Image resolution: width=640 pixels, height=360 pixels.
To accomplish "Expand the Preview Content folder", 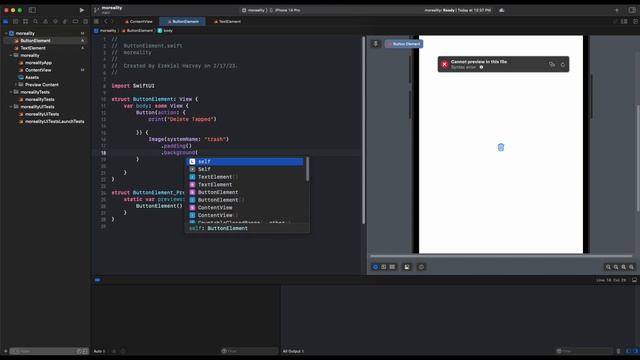I will point(16,84).
